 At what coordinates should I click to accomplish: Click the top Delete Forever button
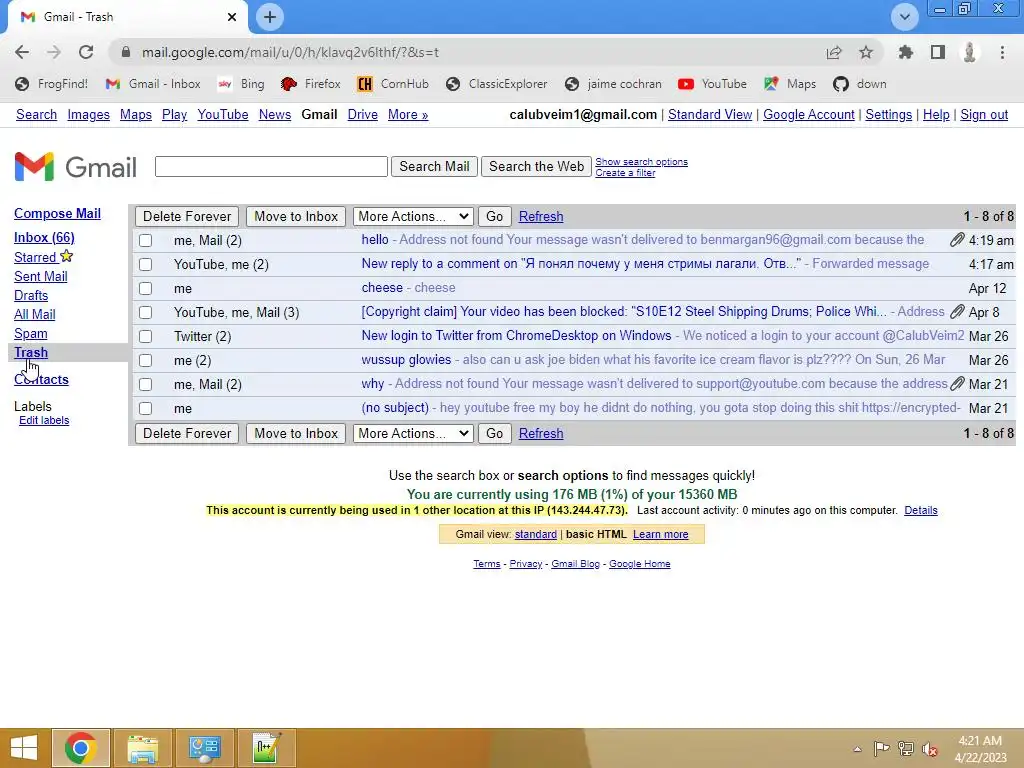click(187, 216)
